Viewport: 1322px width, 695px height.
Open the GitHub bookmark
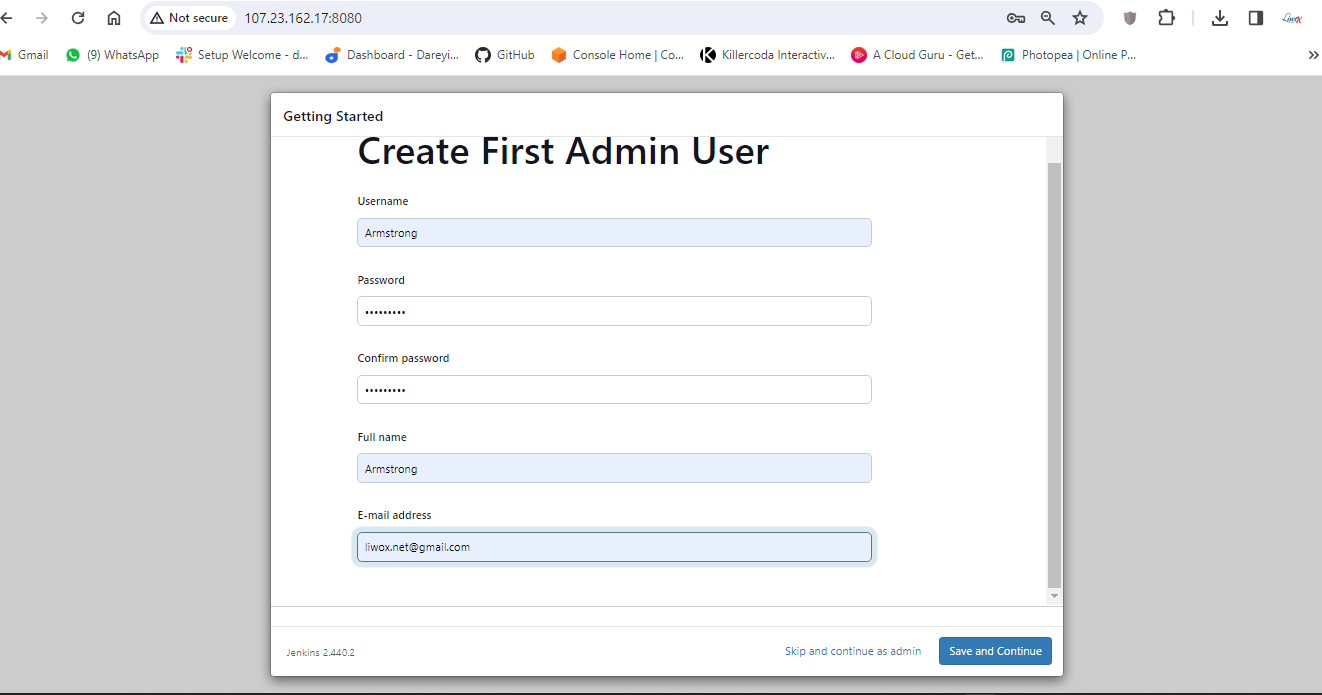pos(505,55)
